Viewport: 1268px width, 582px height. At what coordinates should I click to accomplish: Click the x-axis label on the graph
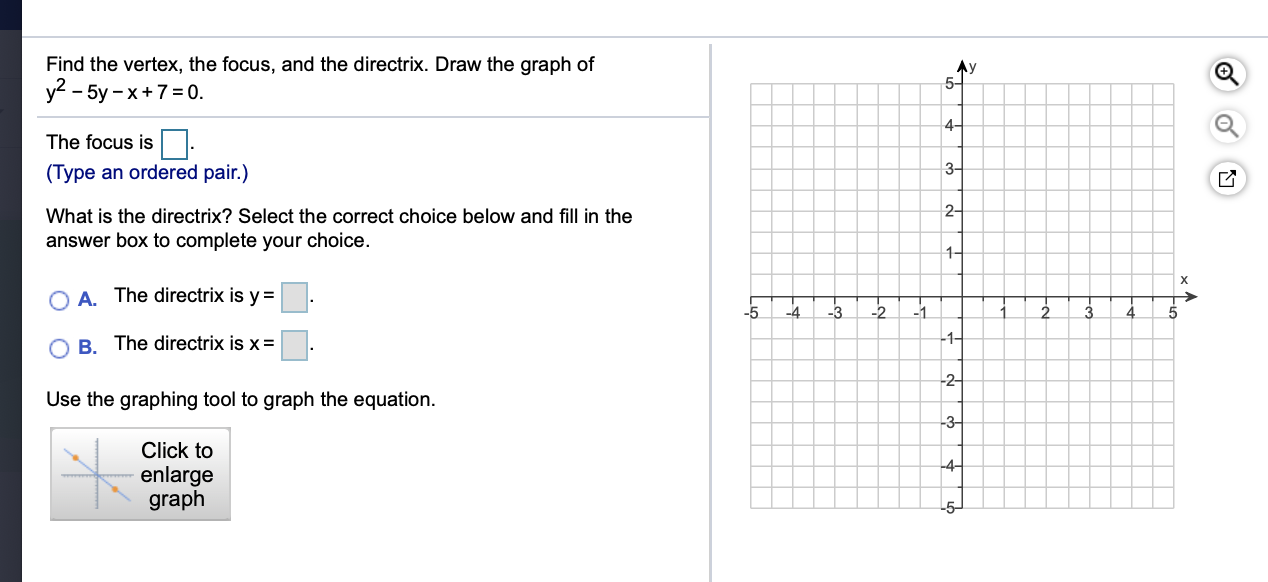click(1183, 281)
